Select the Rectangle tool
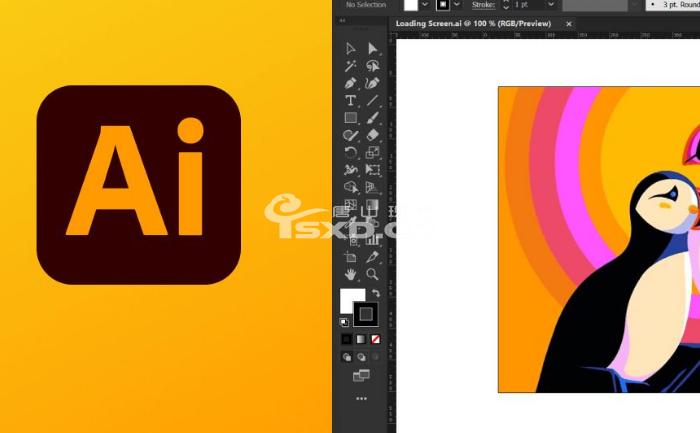 point(350,118)
